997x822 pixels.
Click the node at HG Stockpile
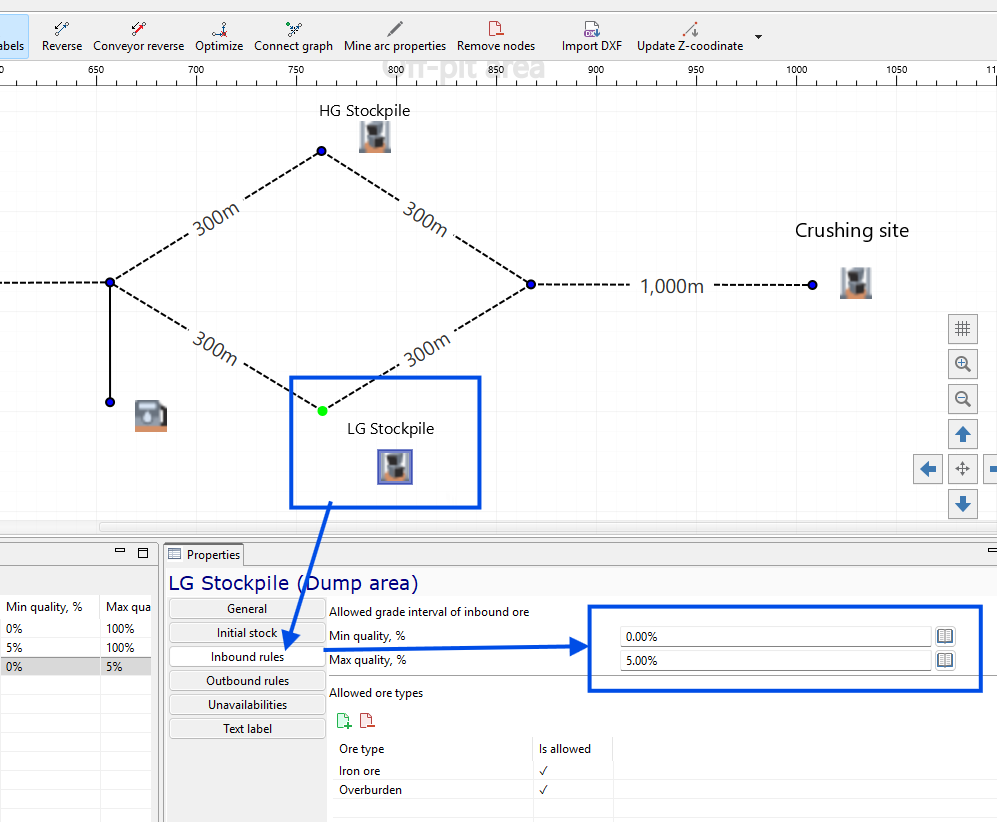322,151
